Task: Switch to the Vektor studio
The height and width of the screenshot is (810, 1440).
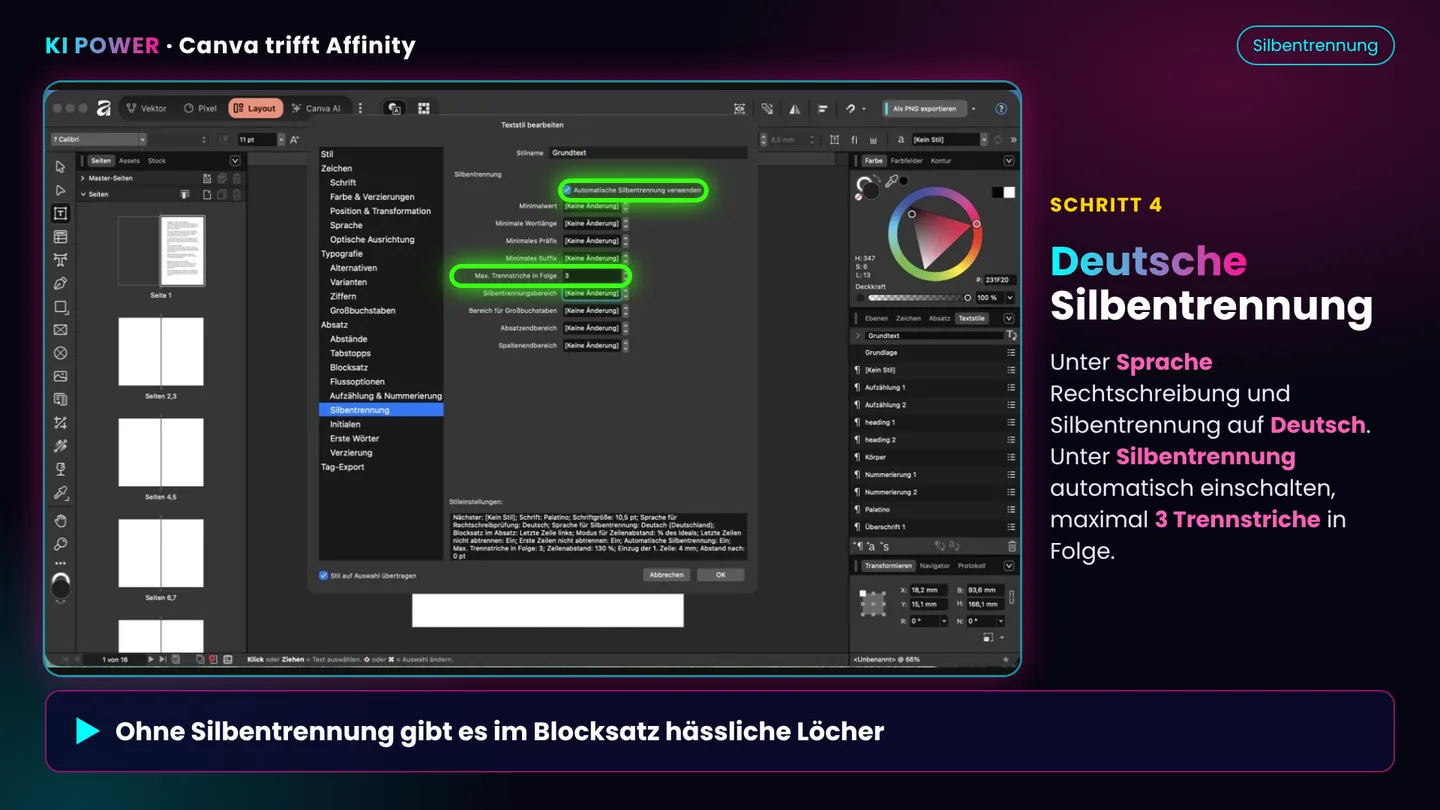Action: [x=147, y=108]
